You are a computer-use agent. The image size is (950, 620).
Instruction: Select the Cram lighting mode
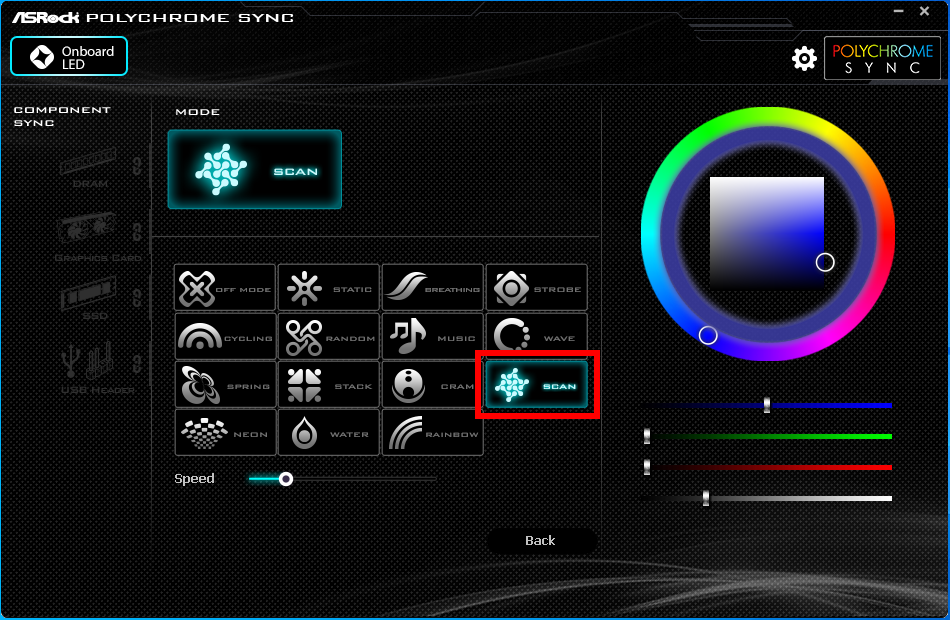tap(433, 384)
